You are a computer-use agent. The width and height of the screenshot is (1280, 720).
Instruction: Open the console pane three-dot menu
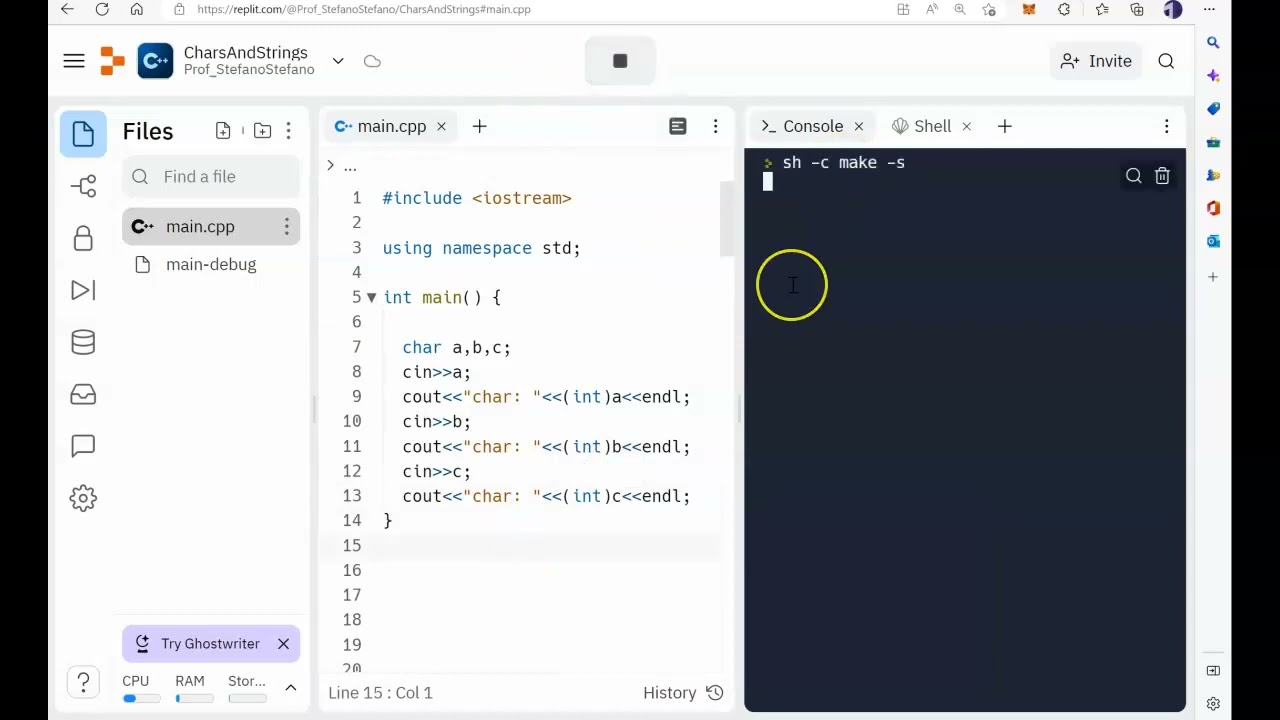(1166, 127)
